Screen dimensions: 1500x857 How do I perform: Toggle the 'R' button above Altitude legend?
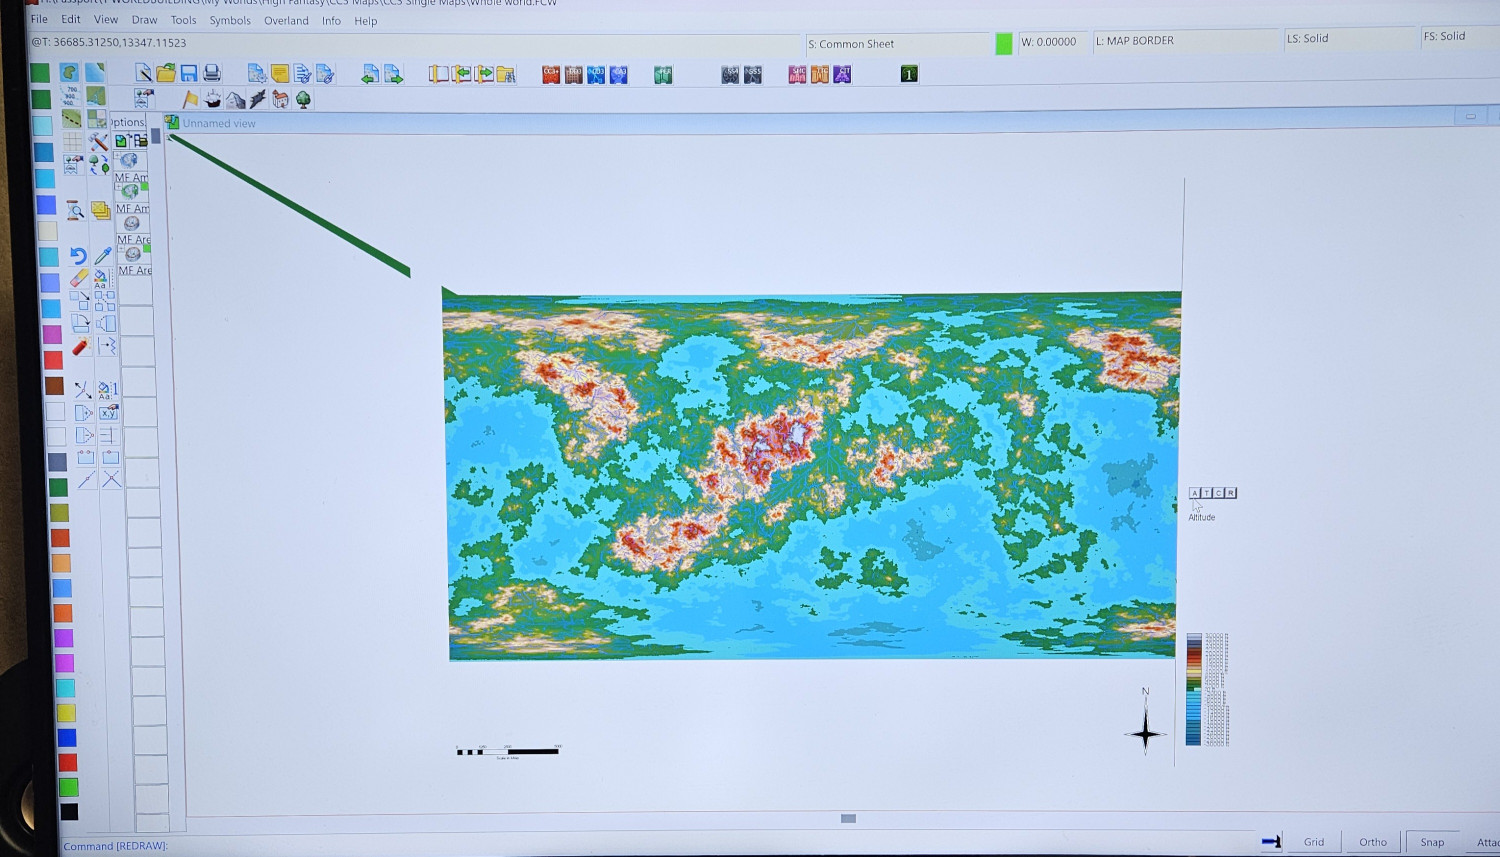coord(1231,493)
